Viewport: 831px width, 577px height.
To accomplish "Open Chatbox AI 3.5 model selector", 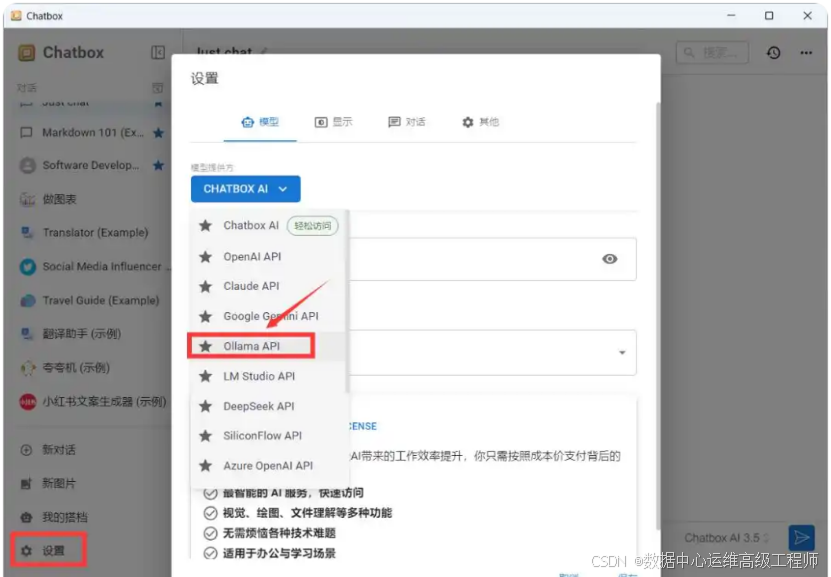I will click(725, 538).
